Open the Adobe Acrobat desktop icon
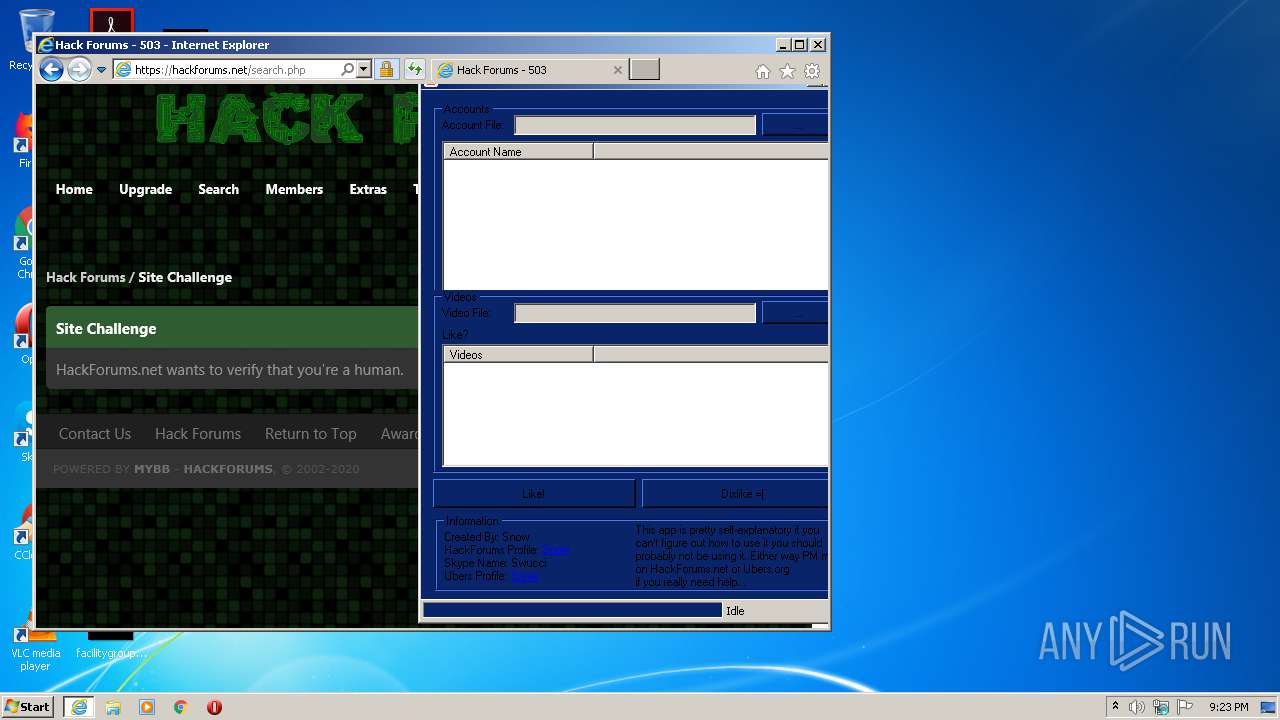 (111, 21)
